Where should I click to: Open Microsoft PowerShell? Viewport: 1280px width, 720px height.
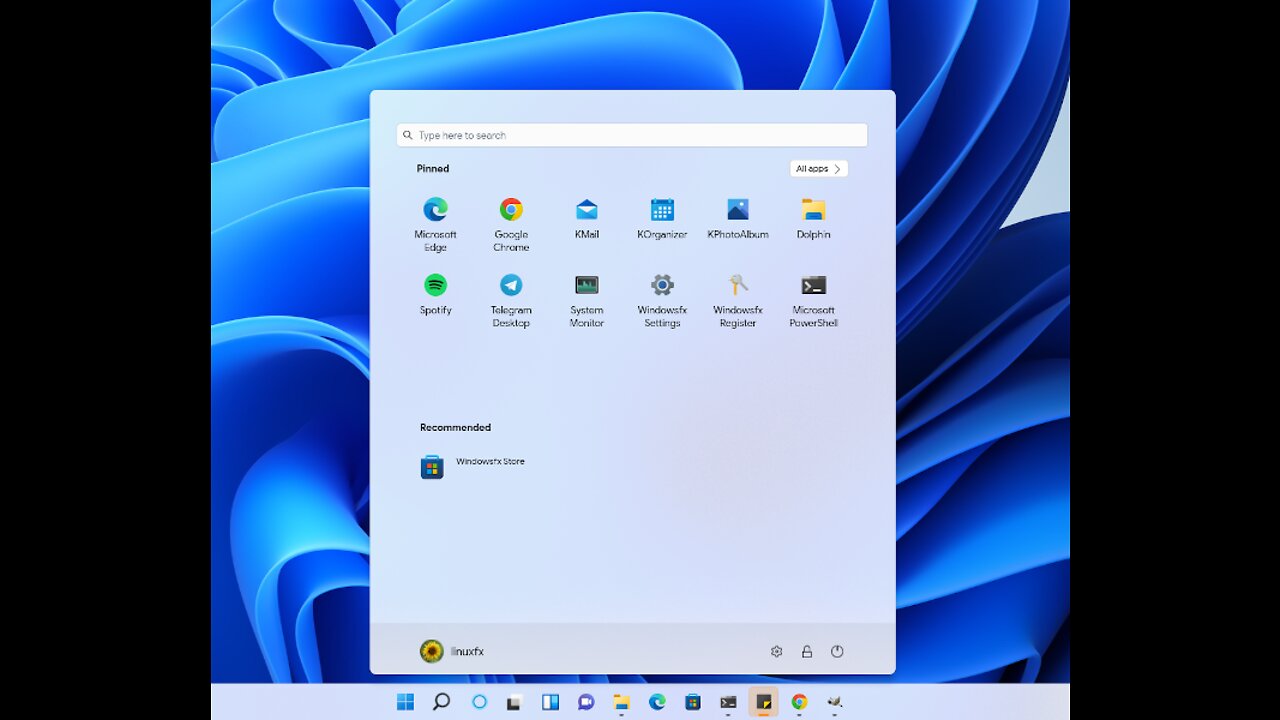tap(813, 300)
